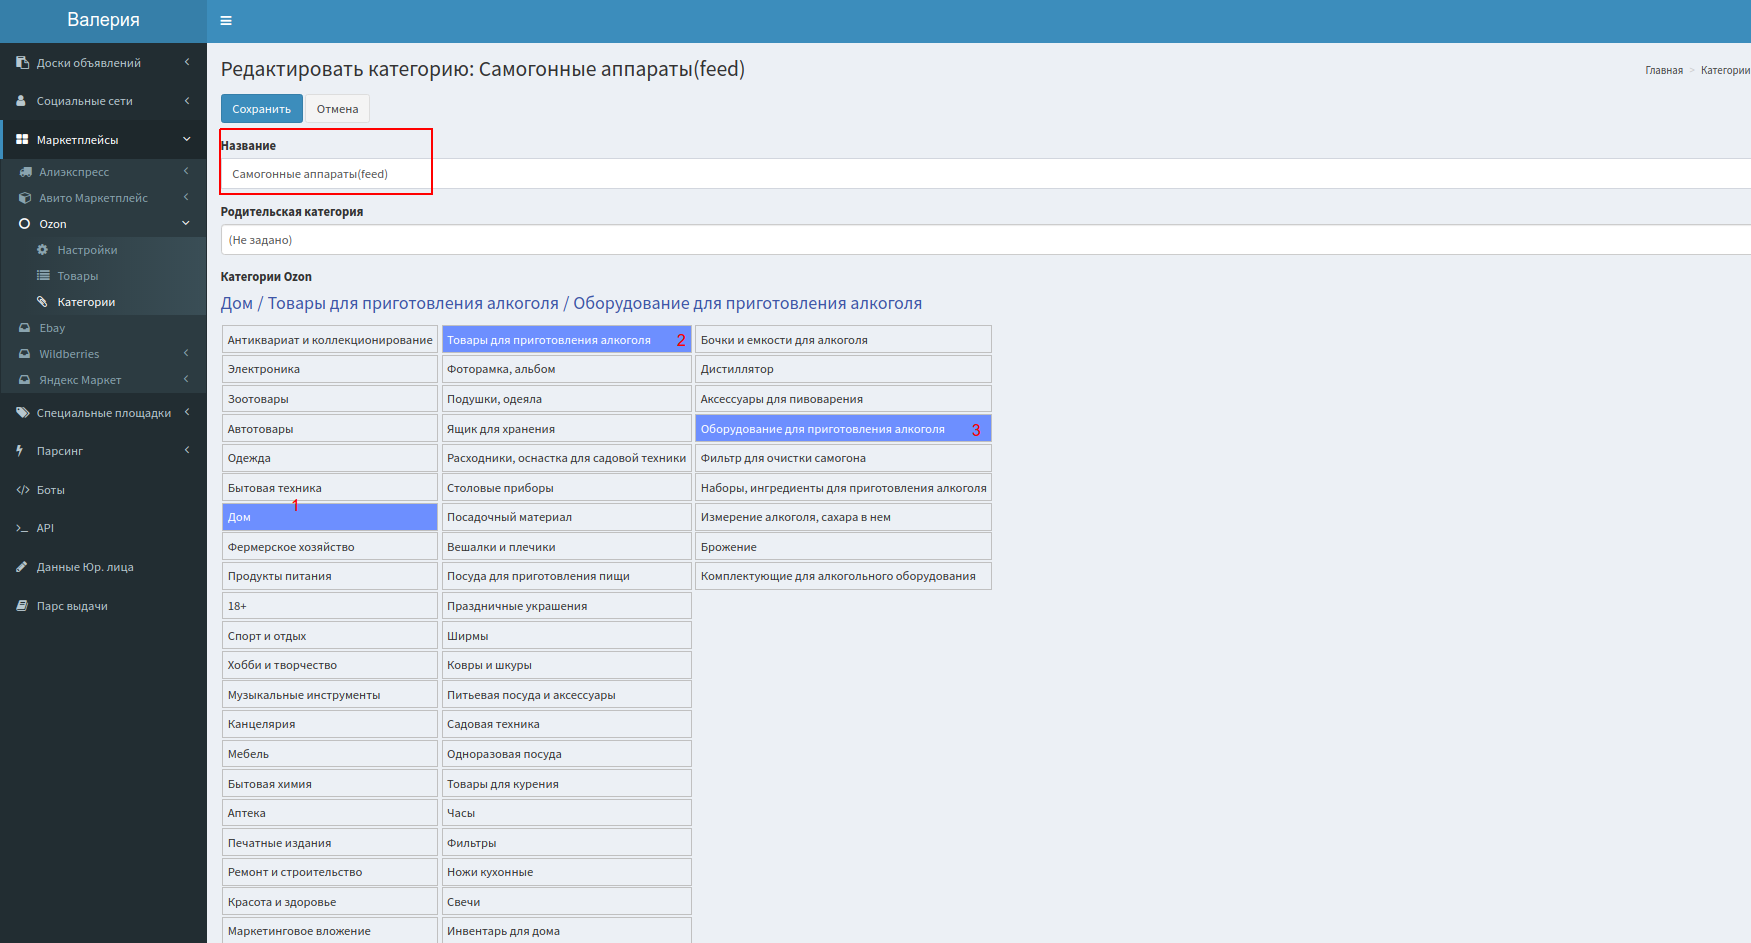Viewport: 1751px width, 943px height.
Task: Click the Парсинг lightning icon
Action: 20,451
